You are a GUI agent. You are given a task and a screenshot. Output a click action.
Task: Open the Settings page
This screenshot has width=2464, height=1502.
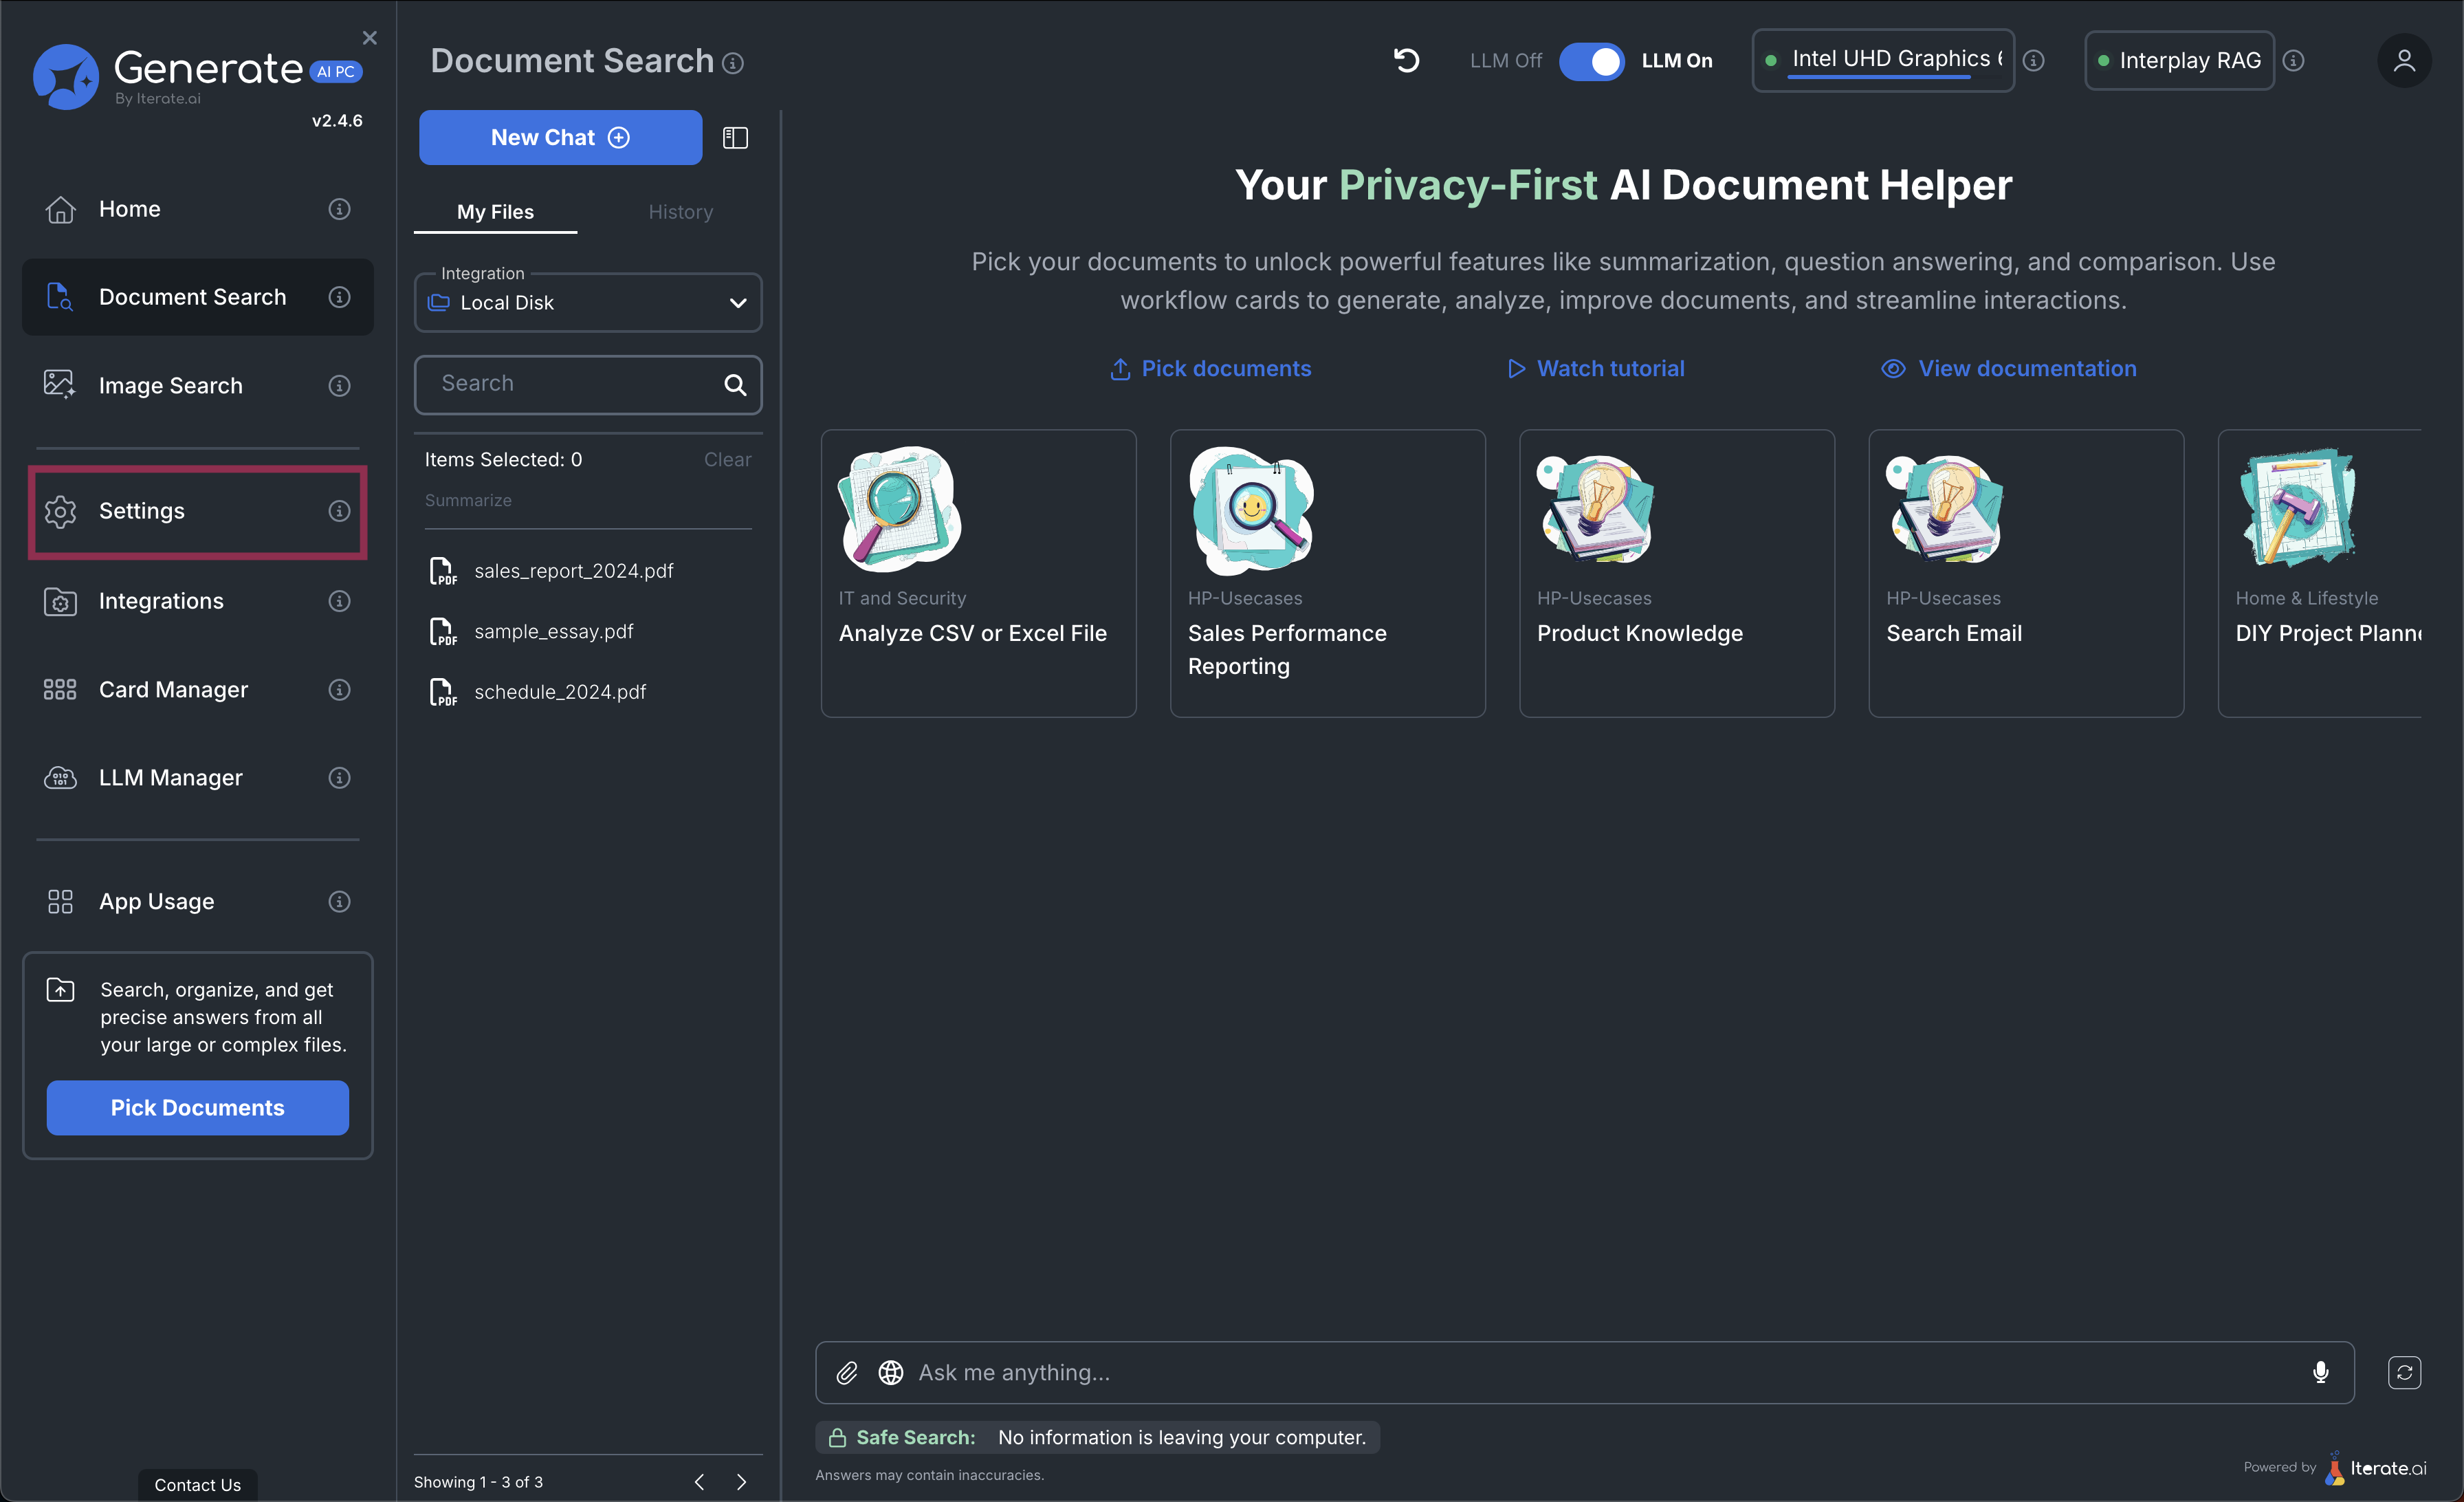[197, 511]
